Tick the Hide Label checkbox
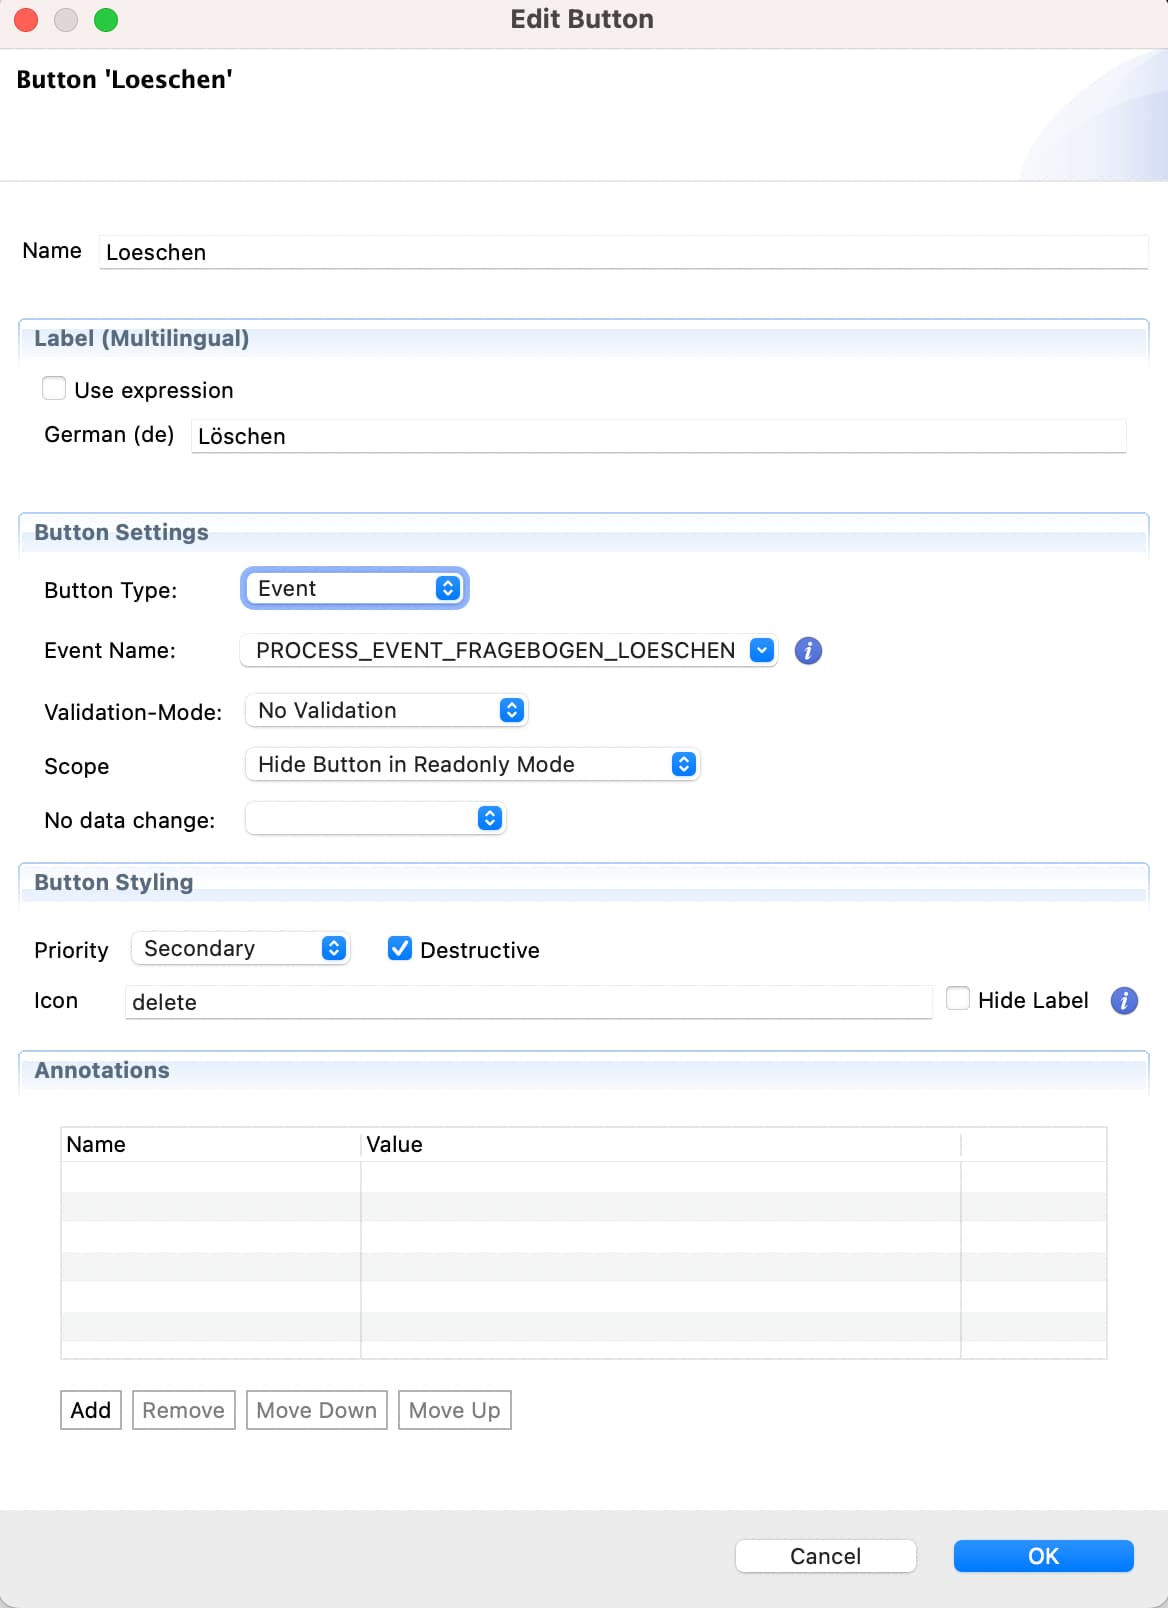The image size is (1168, 1608). (958, 998)
